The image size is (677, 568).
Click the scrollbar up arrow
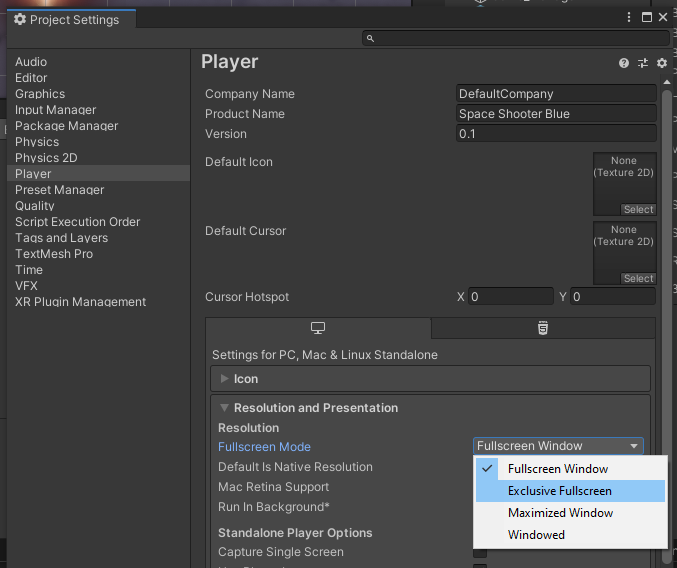tap(667, 82)
